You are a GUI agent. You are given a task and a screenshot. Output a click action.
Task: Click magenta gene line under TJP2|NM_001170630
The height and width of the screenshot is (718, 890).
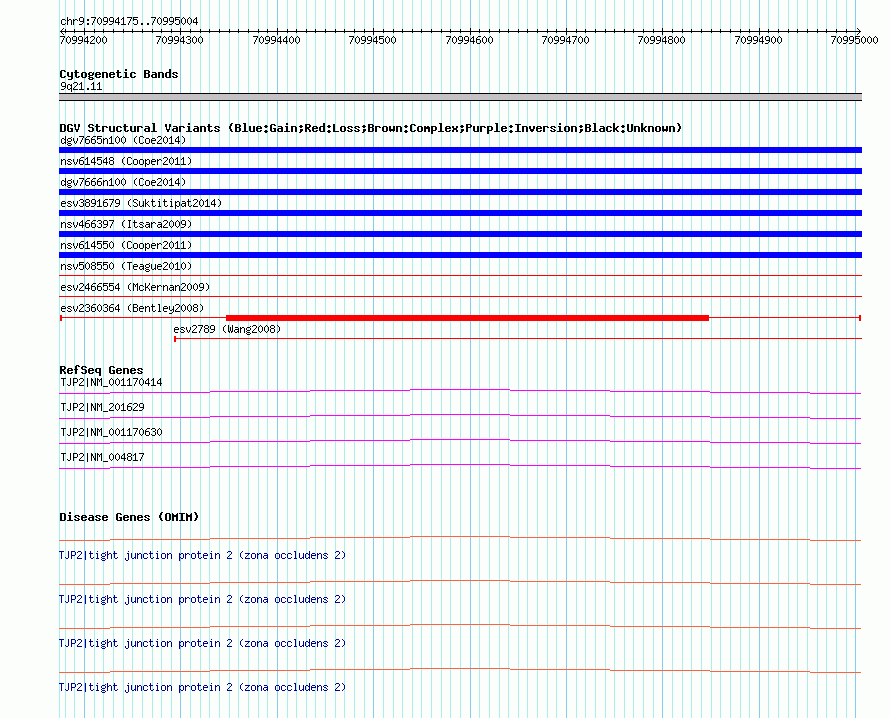click(x=460, y=441)
